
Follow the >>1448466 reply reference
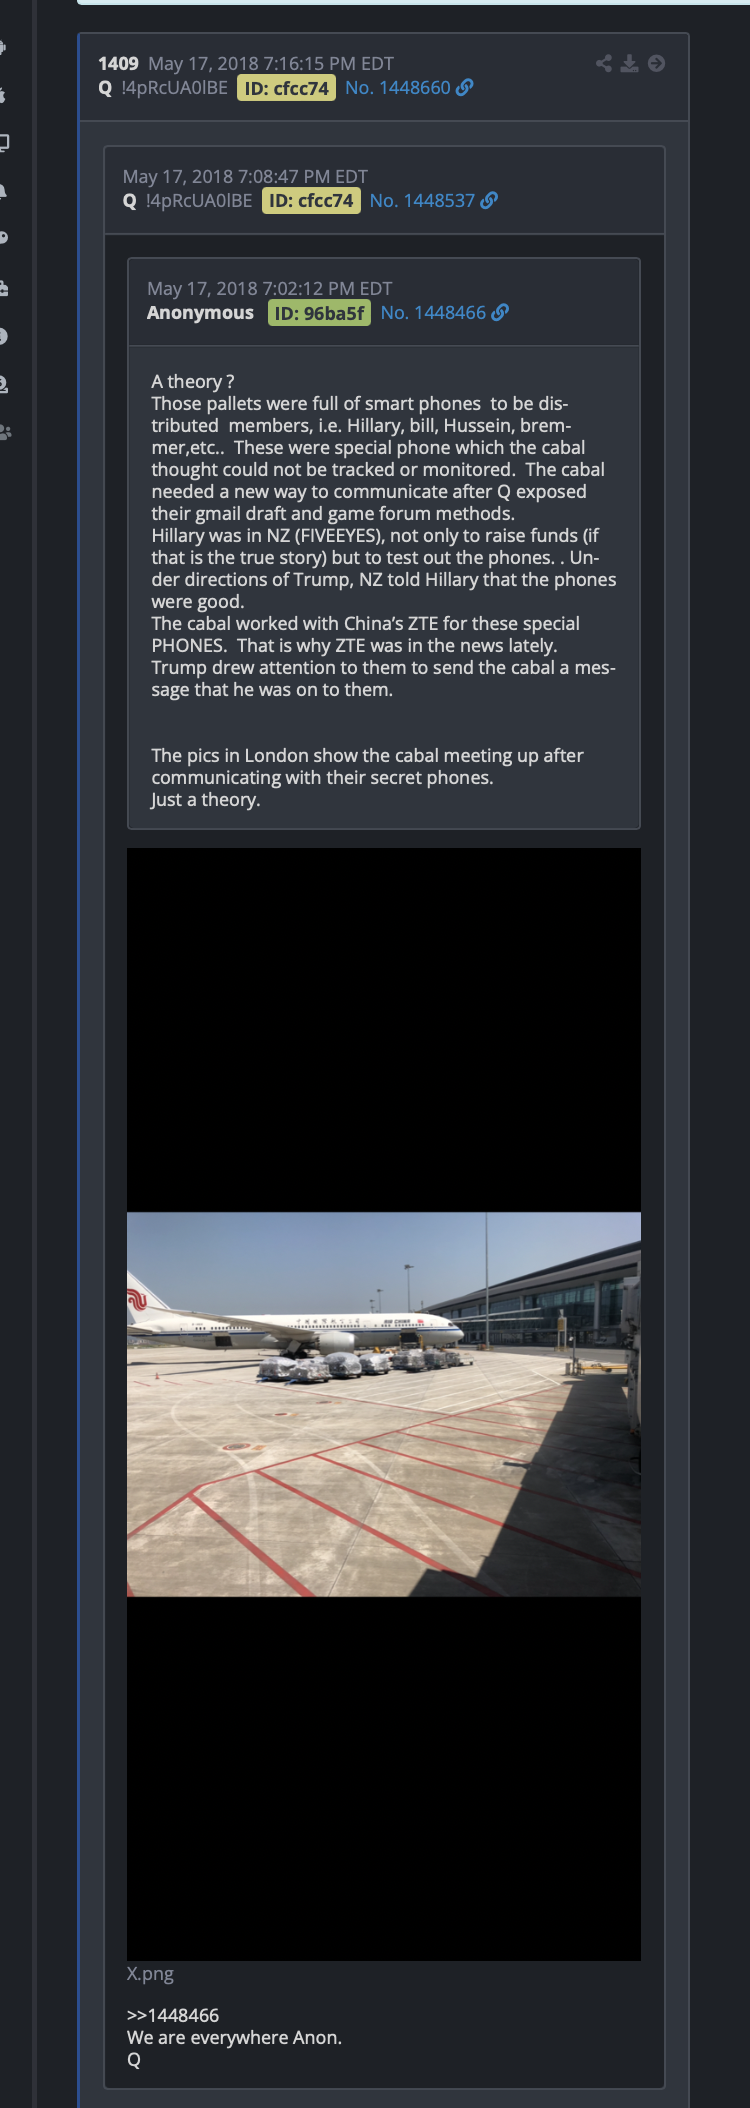coord(173,2016)
